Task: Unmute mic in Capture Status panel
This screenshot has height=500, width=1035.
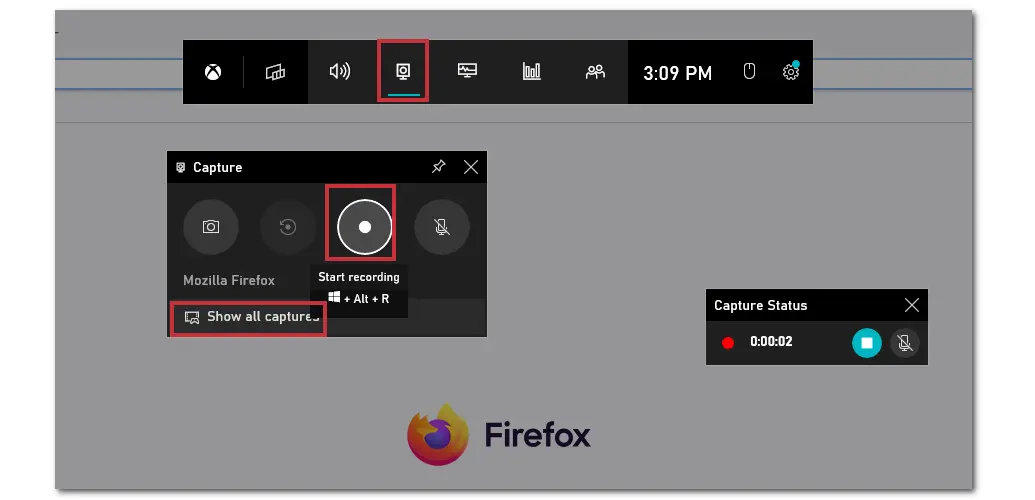Action: [x=904, y=343]
